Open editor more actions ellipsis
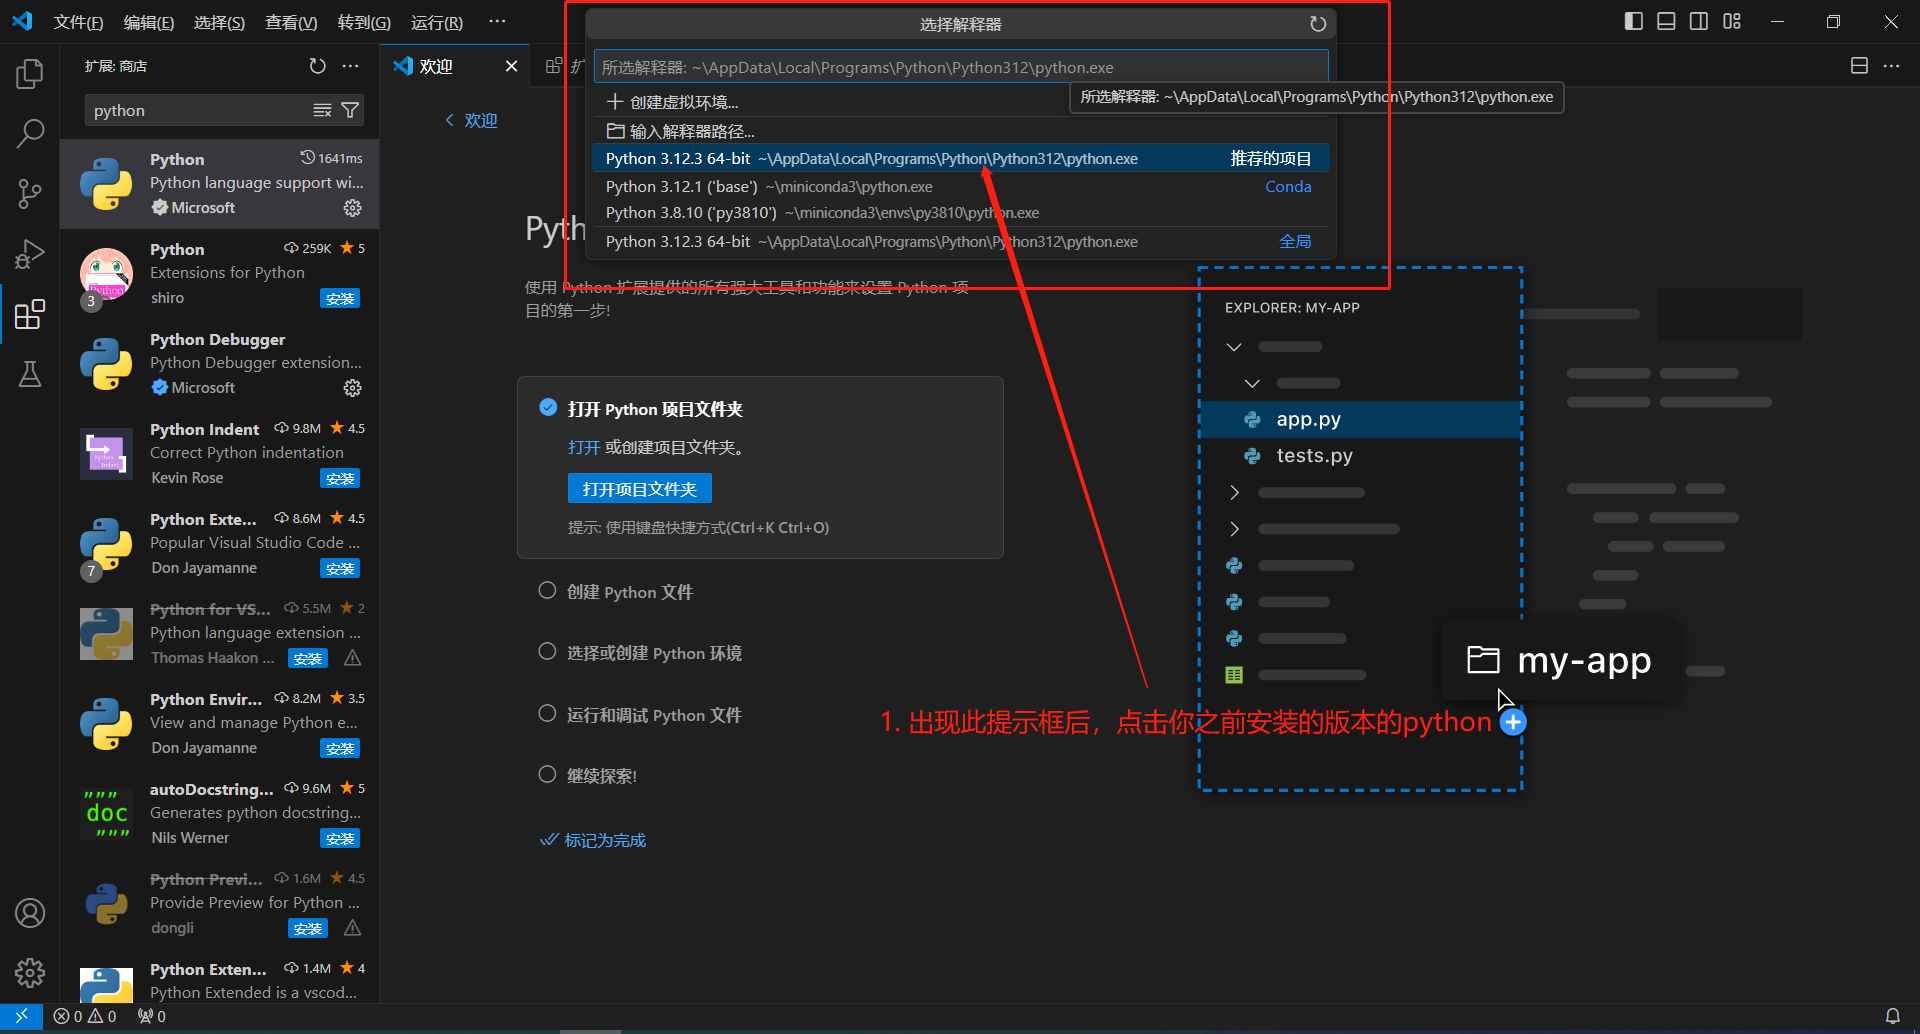Image resolution: width=1920 pixels, height=1034 pixels. [1891, 66]
